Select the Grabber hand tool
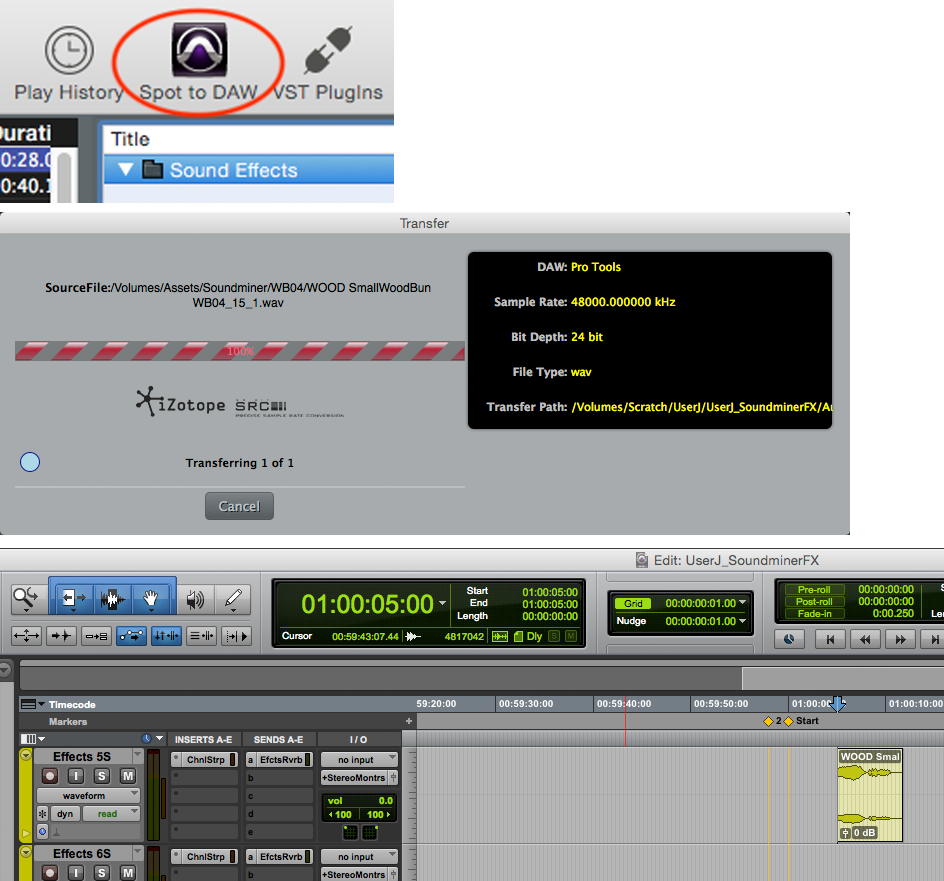 pyautogui.click(x=151, y=599)
